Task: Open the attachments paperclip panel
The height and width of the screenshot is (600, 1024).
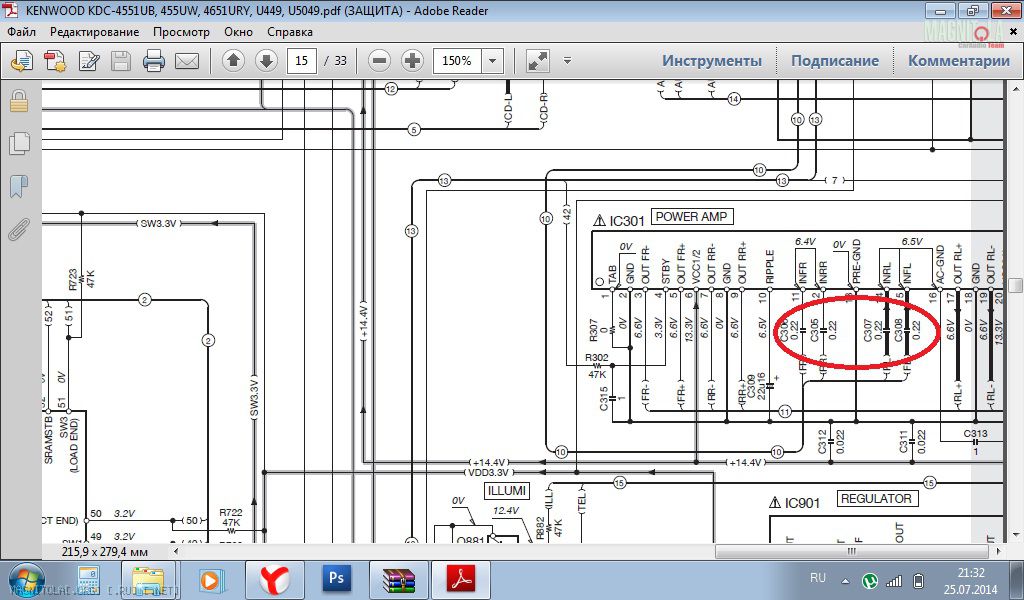Action: (19, 229)
